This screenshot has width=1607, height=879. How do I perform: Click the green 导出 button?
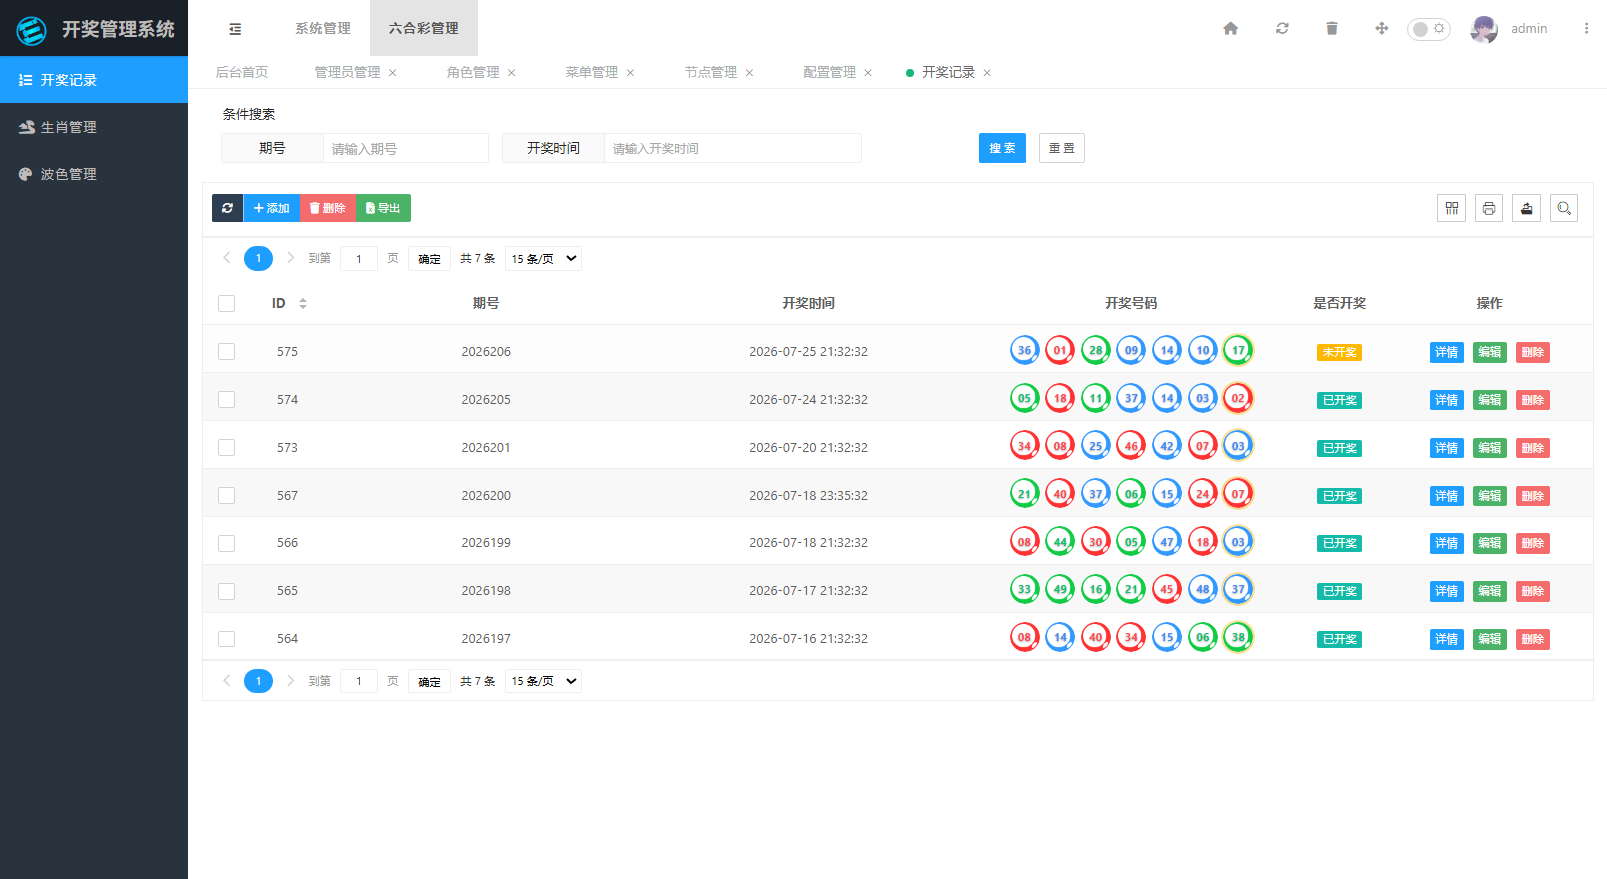point(383,208)
